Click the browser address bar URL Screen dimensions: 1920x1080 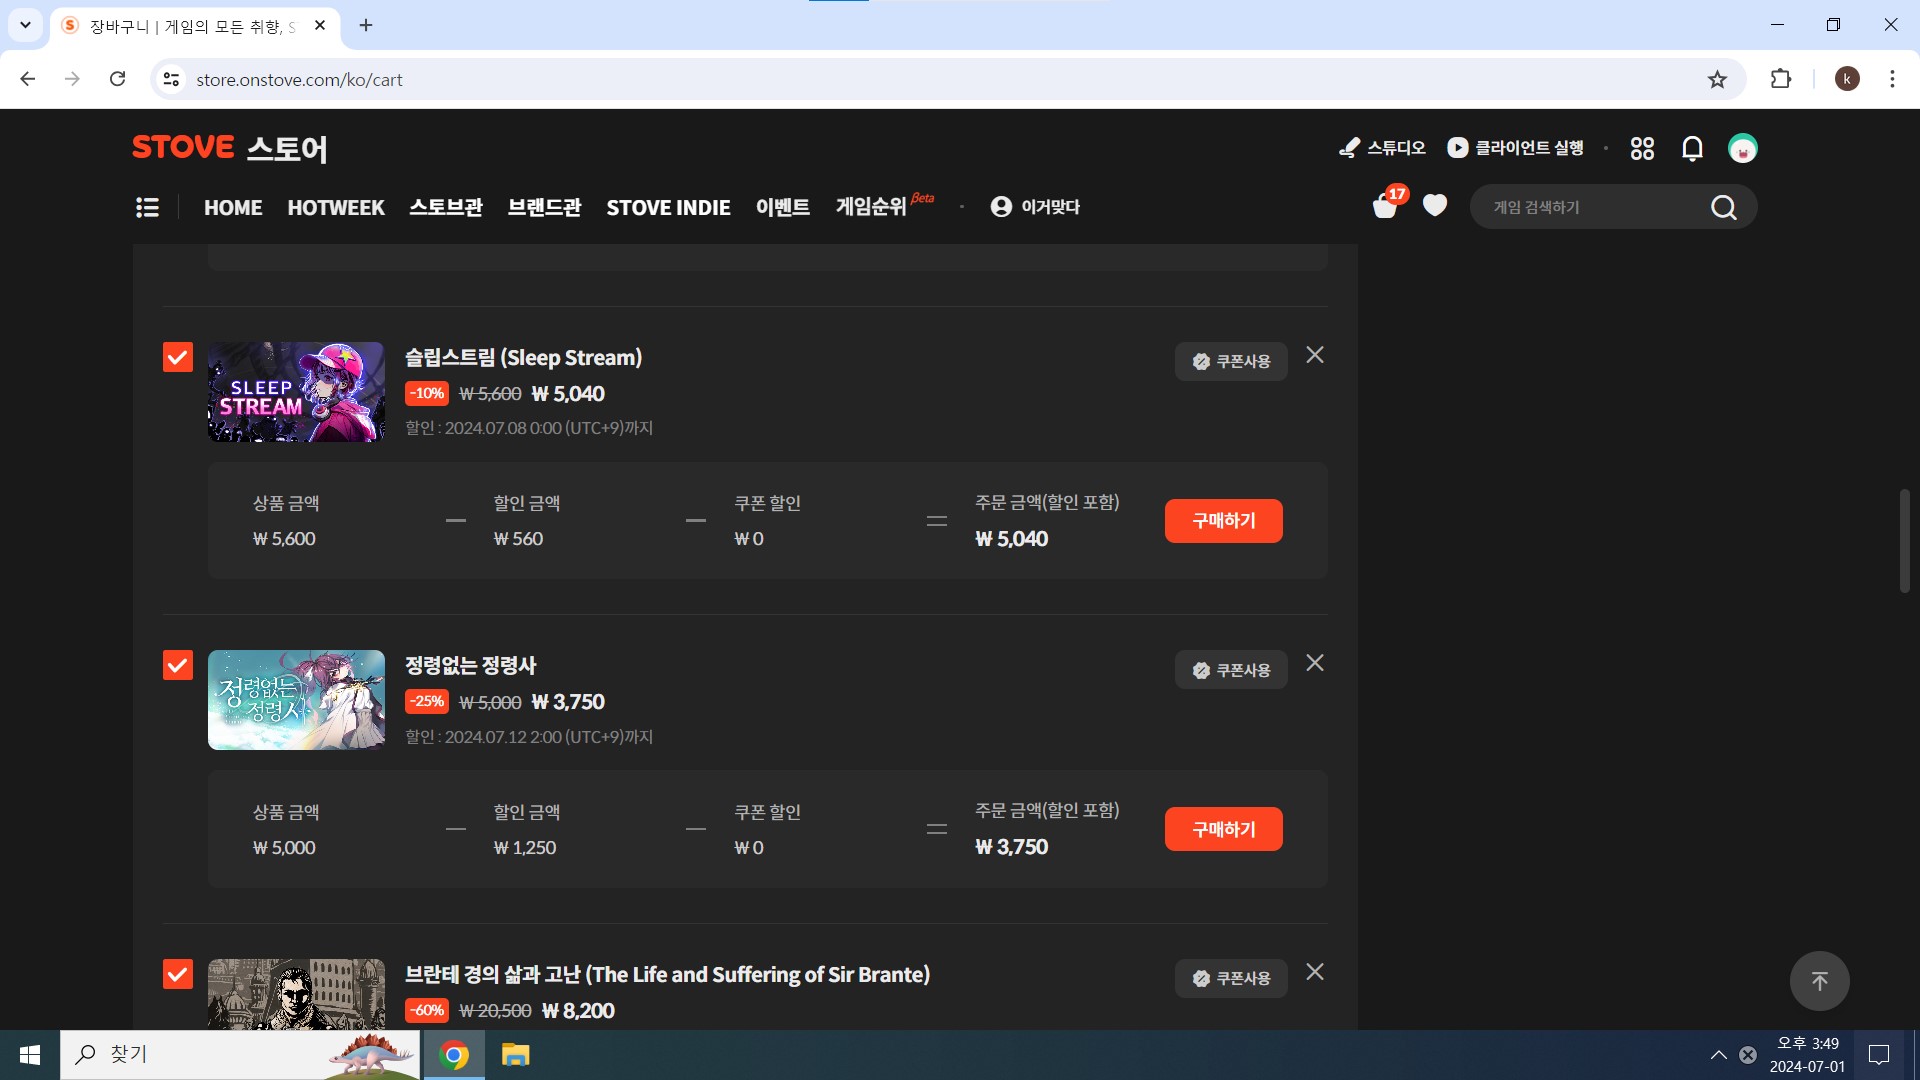click(299, 79)
